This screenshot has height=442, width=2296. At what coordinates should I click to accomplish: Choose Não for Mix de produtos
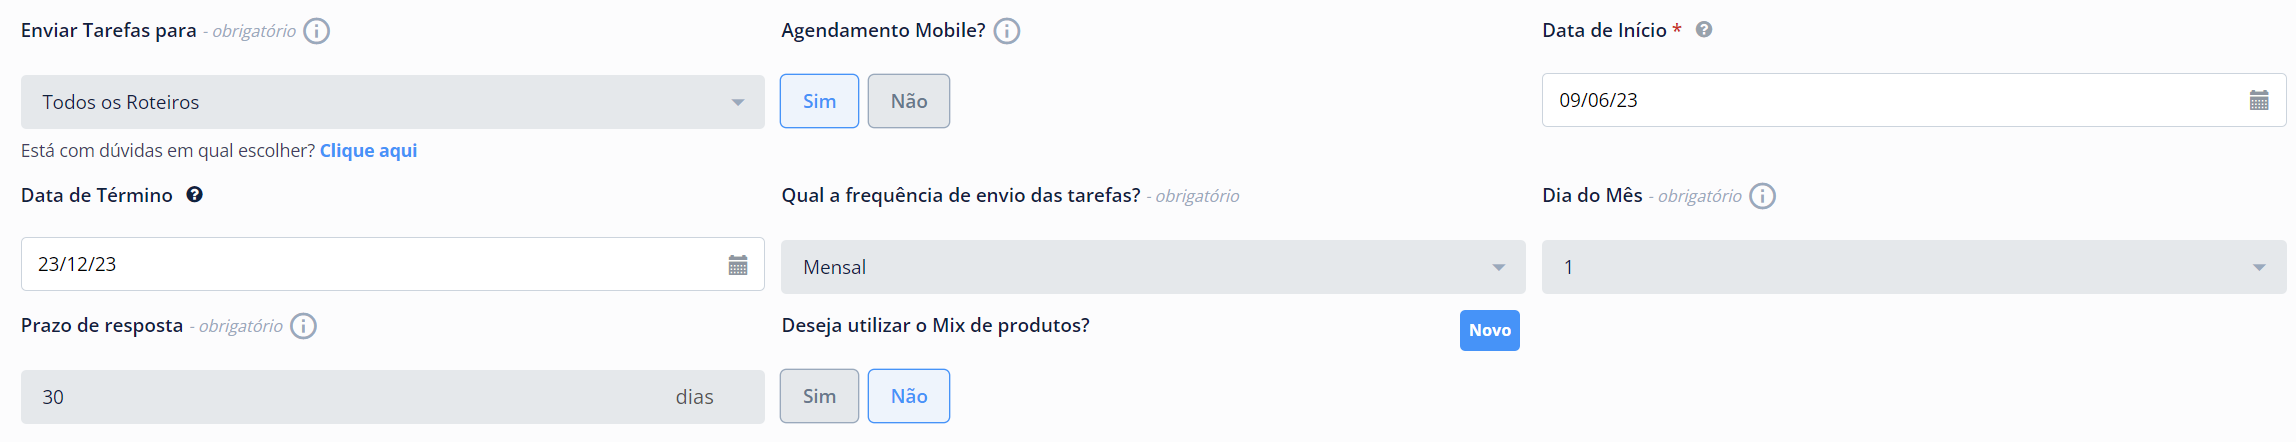908,396
